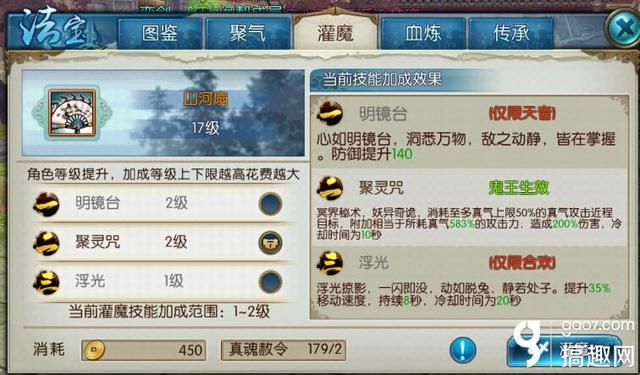Switch to the 聚气 tab
The height and width of the screenshot is (375, 640).
(x=247, y=33)
